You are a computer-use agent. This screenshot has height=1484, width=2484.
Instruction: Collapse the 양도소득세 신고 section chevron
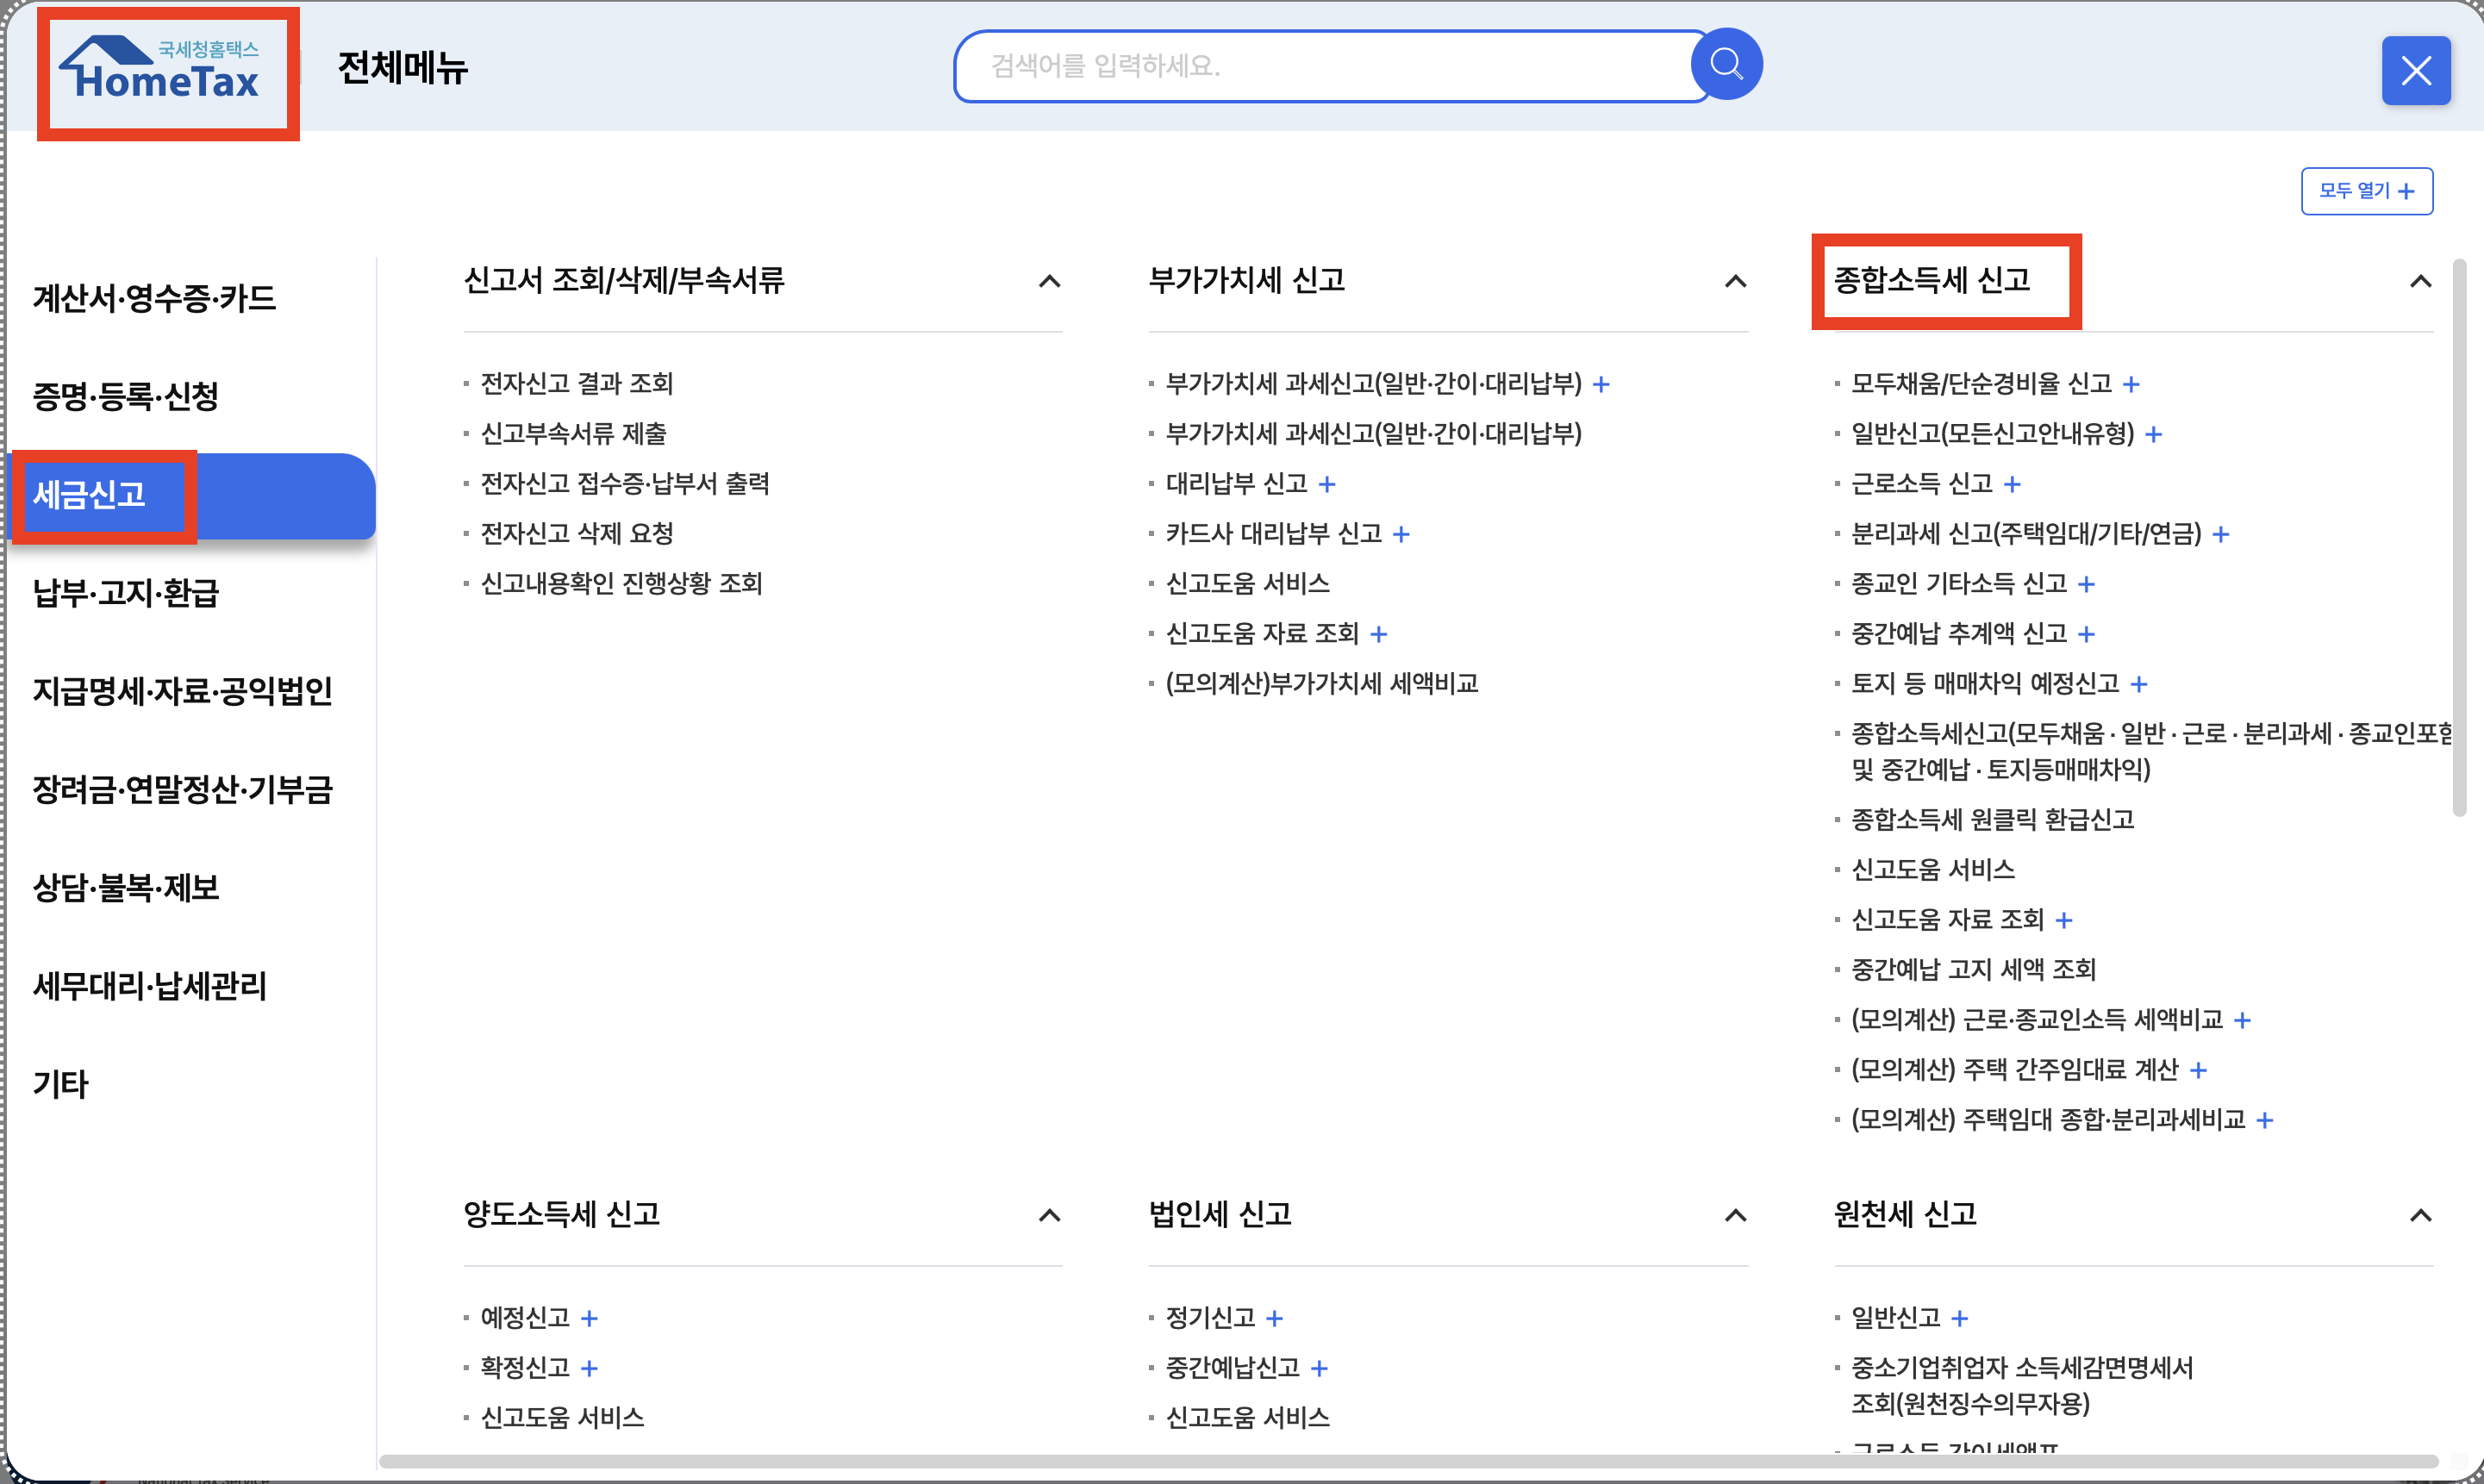point(1049,1216)
